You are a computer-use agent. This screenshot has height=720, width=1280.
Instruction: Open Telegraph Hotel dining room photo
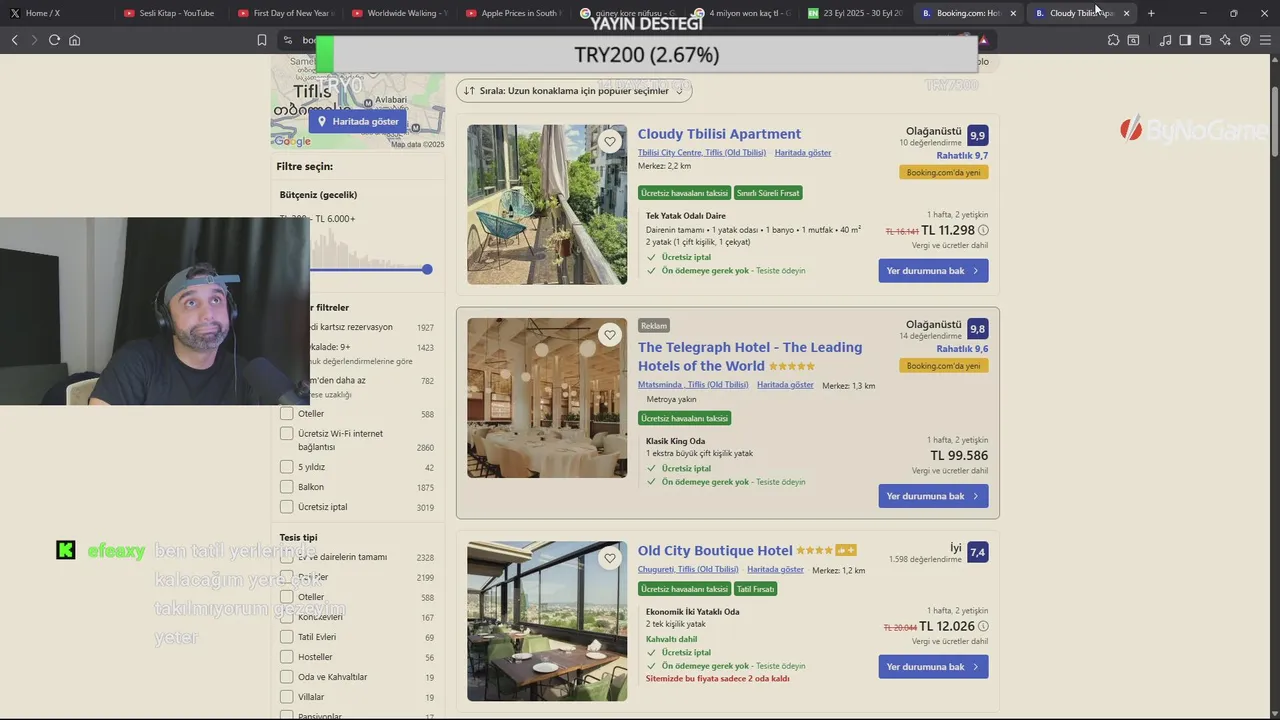[x=547, y=398]
